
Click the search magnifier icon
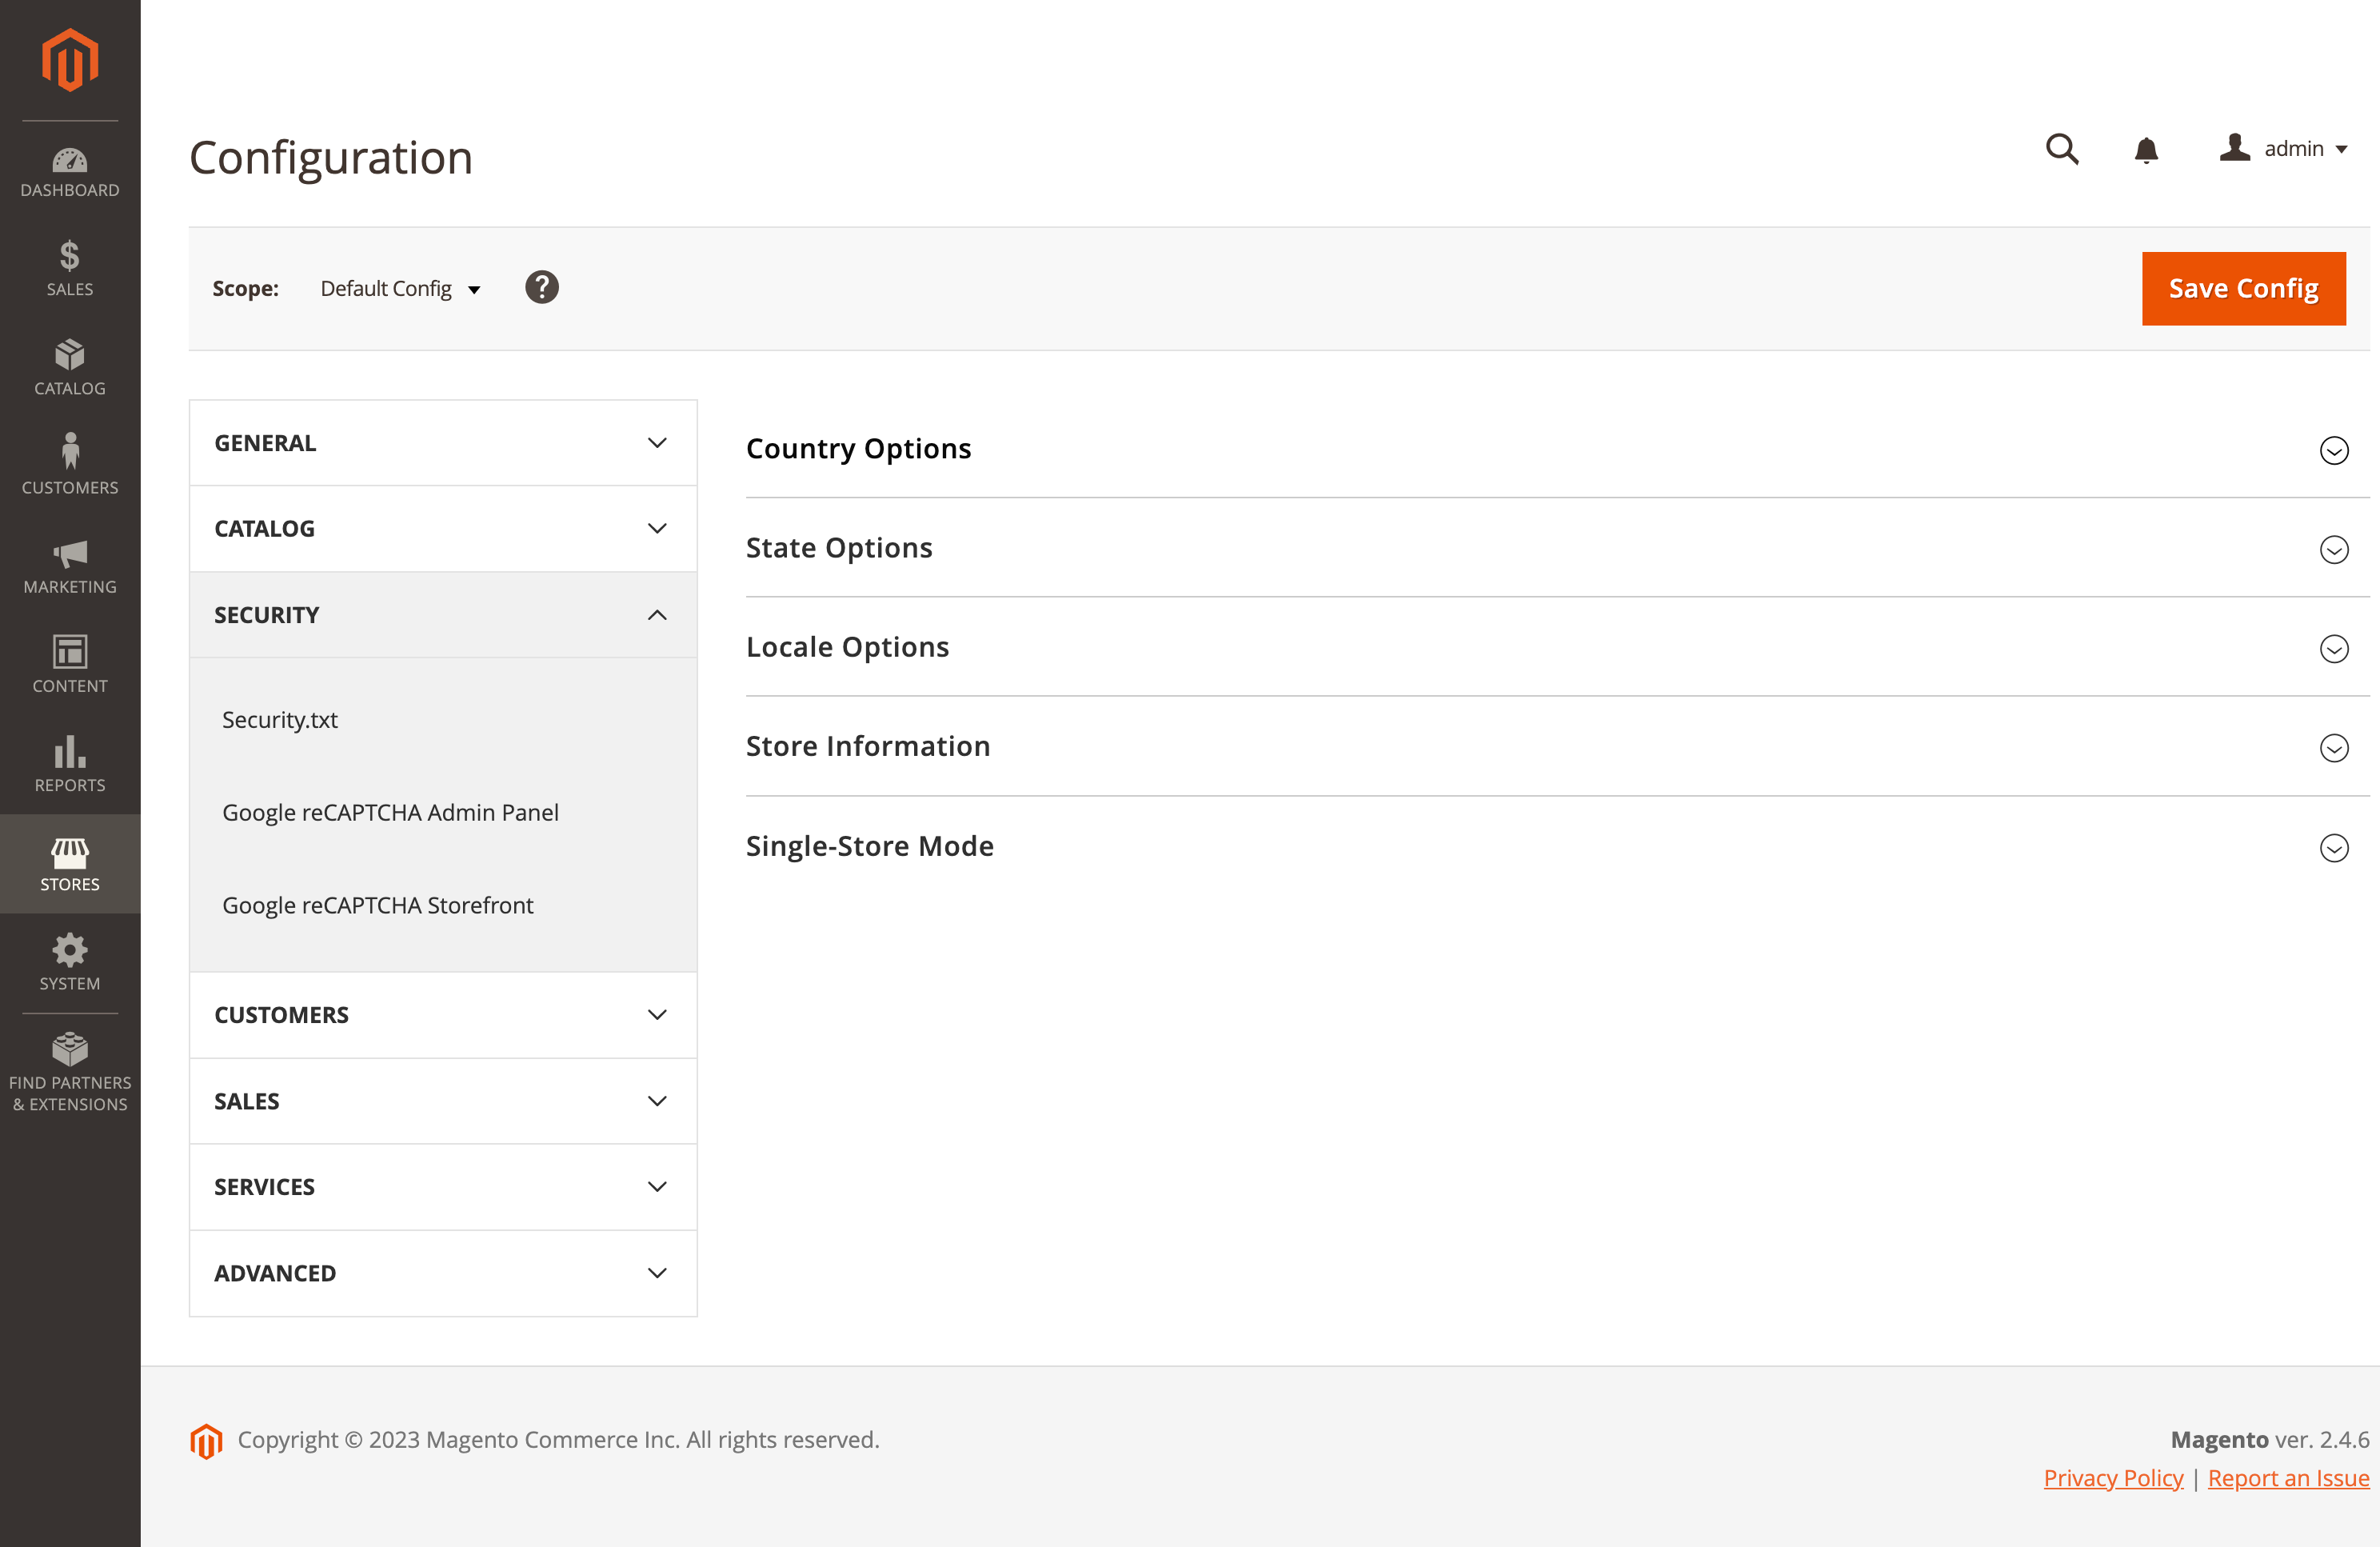pyautogui.click(x=2062, y=149)
